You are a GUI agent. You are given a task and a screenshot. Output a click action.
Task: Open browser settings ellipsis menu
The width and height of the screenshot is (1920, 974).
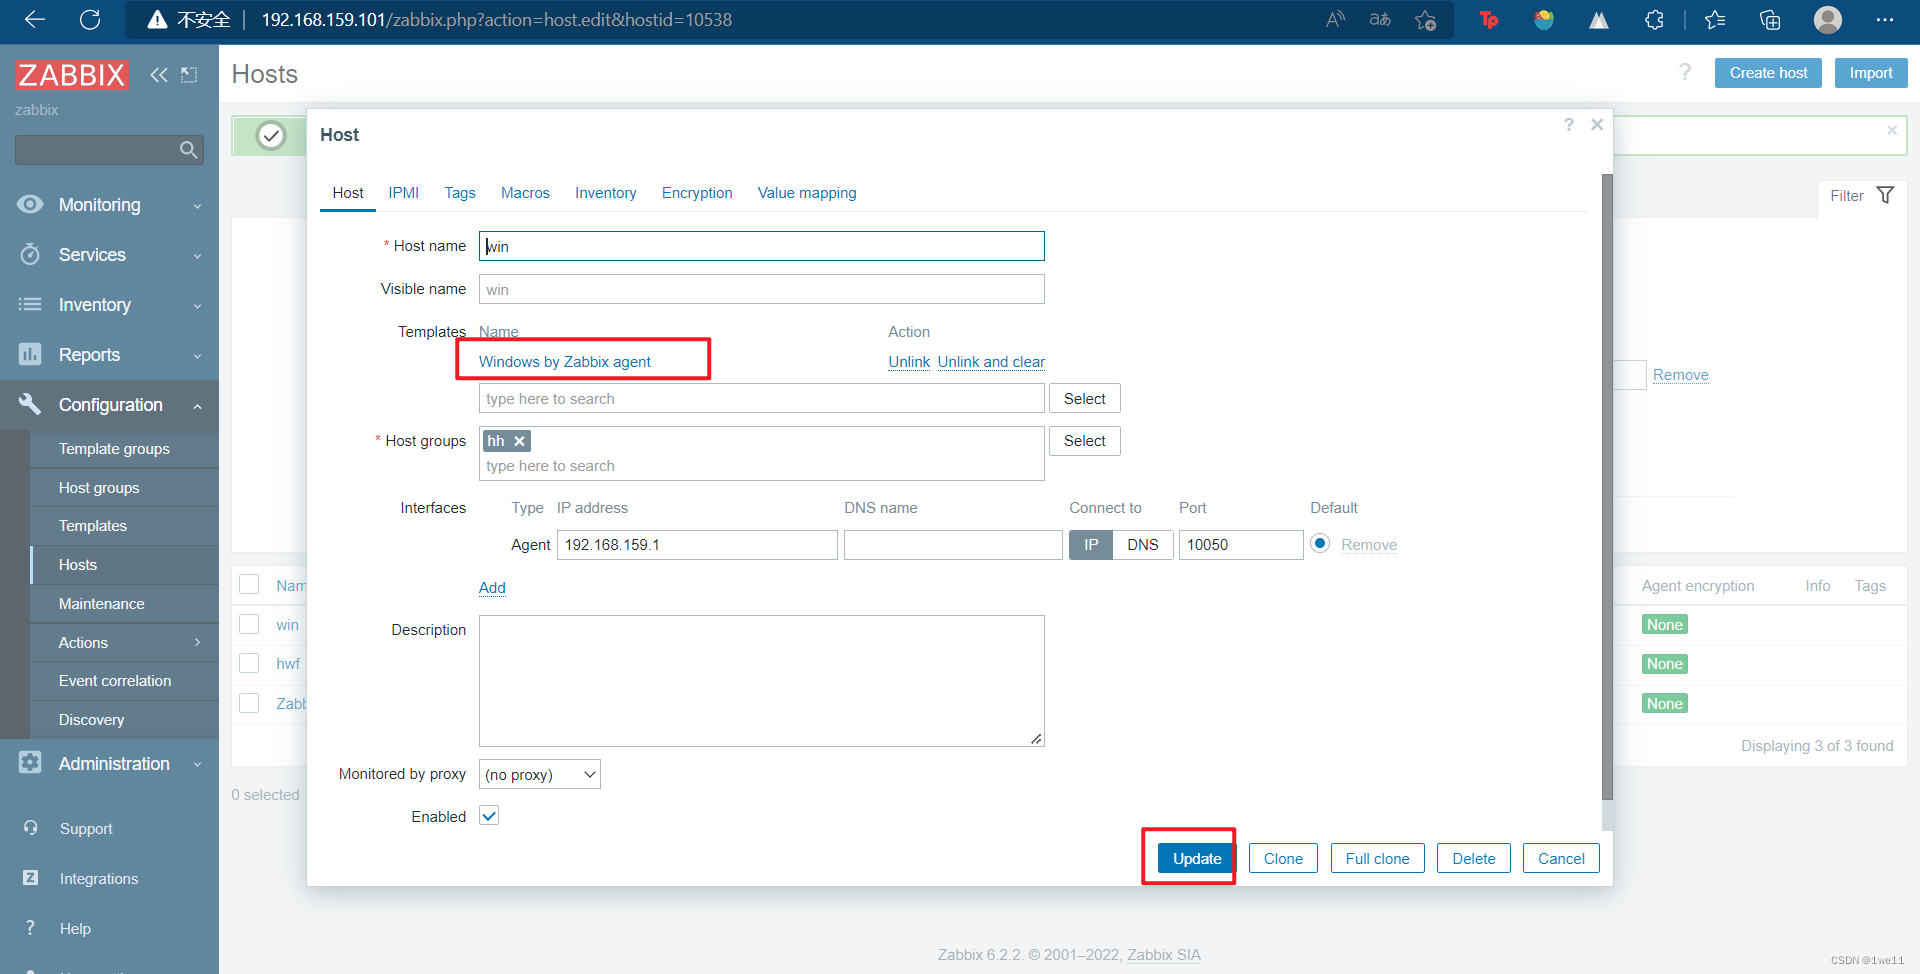pos(1885,19)
